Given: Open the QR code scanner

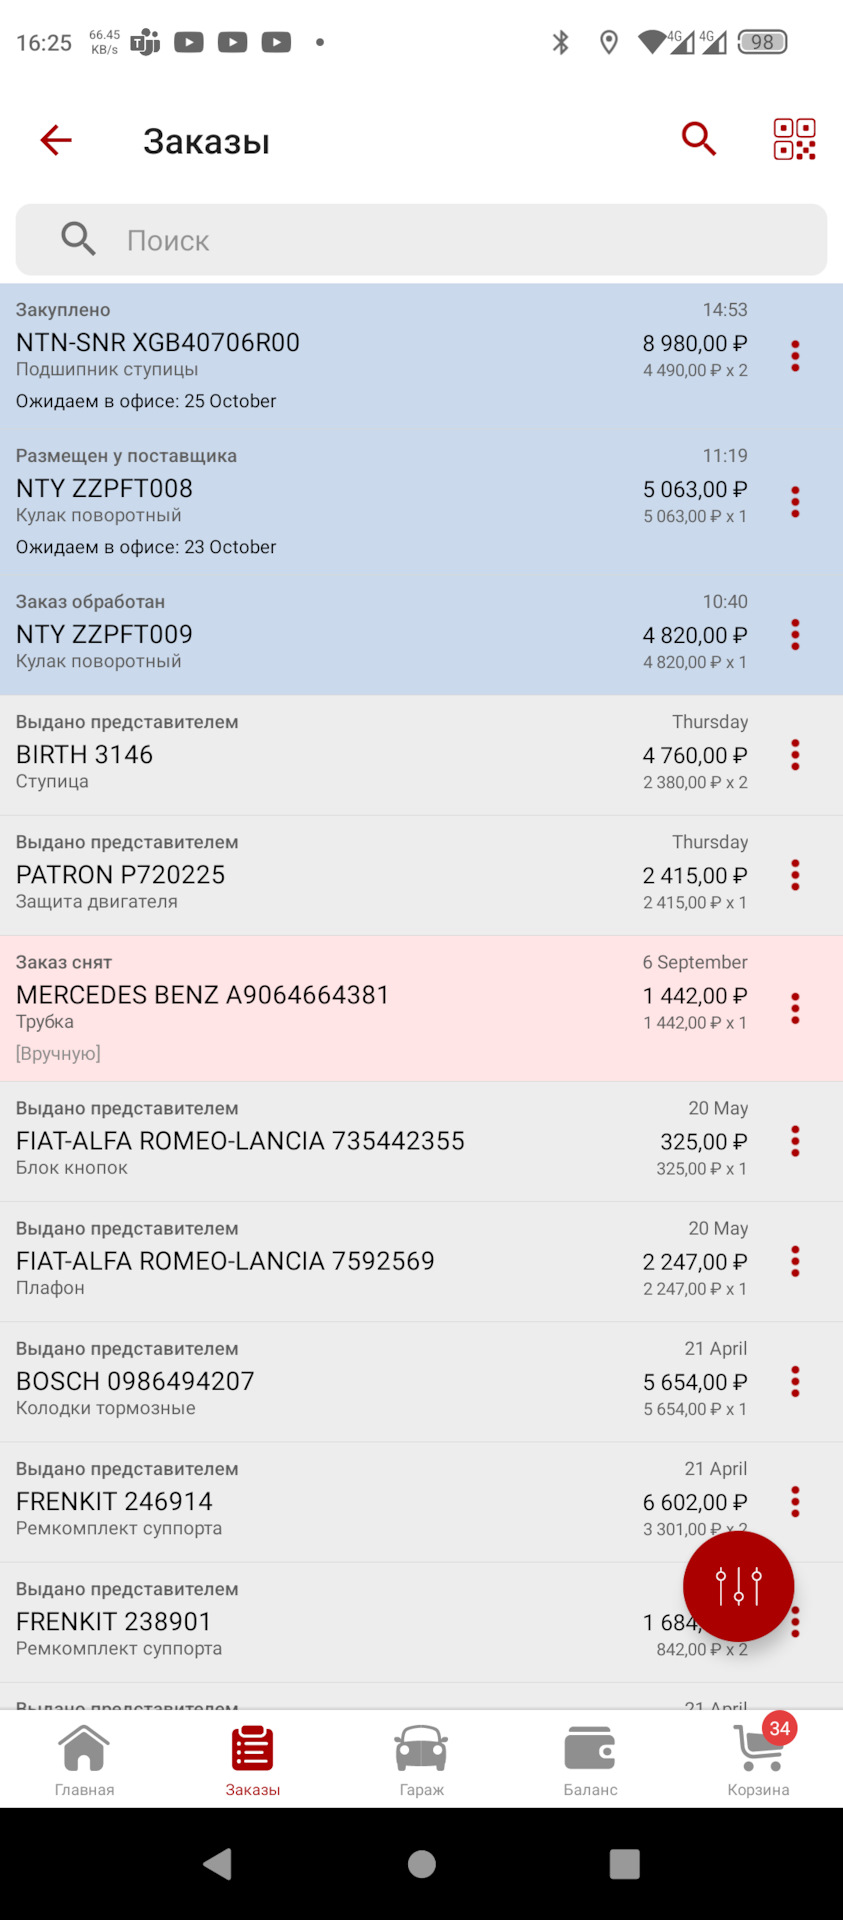Looking at the screenshot, I should [x=794, y=139].
